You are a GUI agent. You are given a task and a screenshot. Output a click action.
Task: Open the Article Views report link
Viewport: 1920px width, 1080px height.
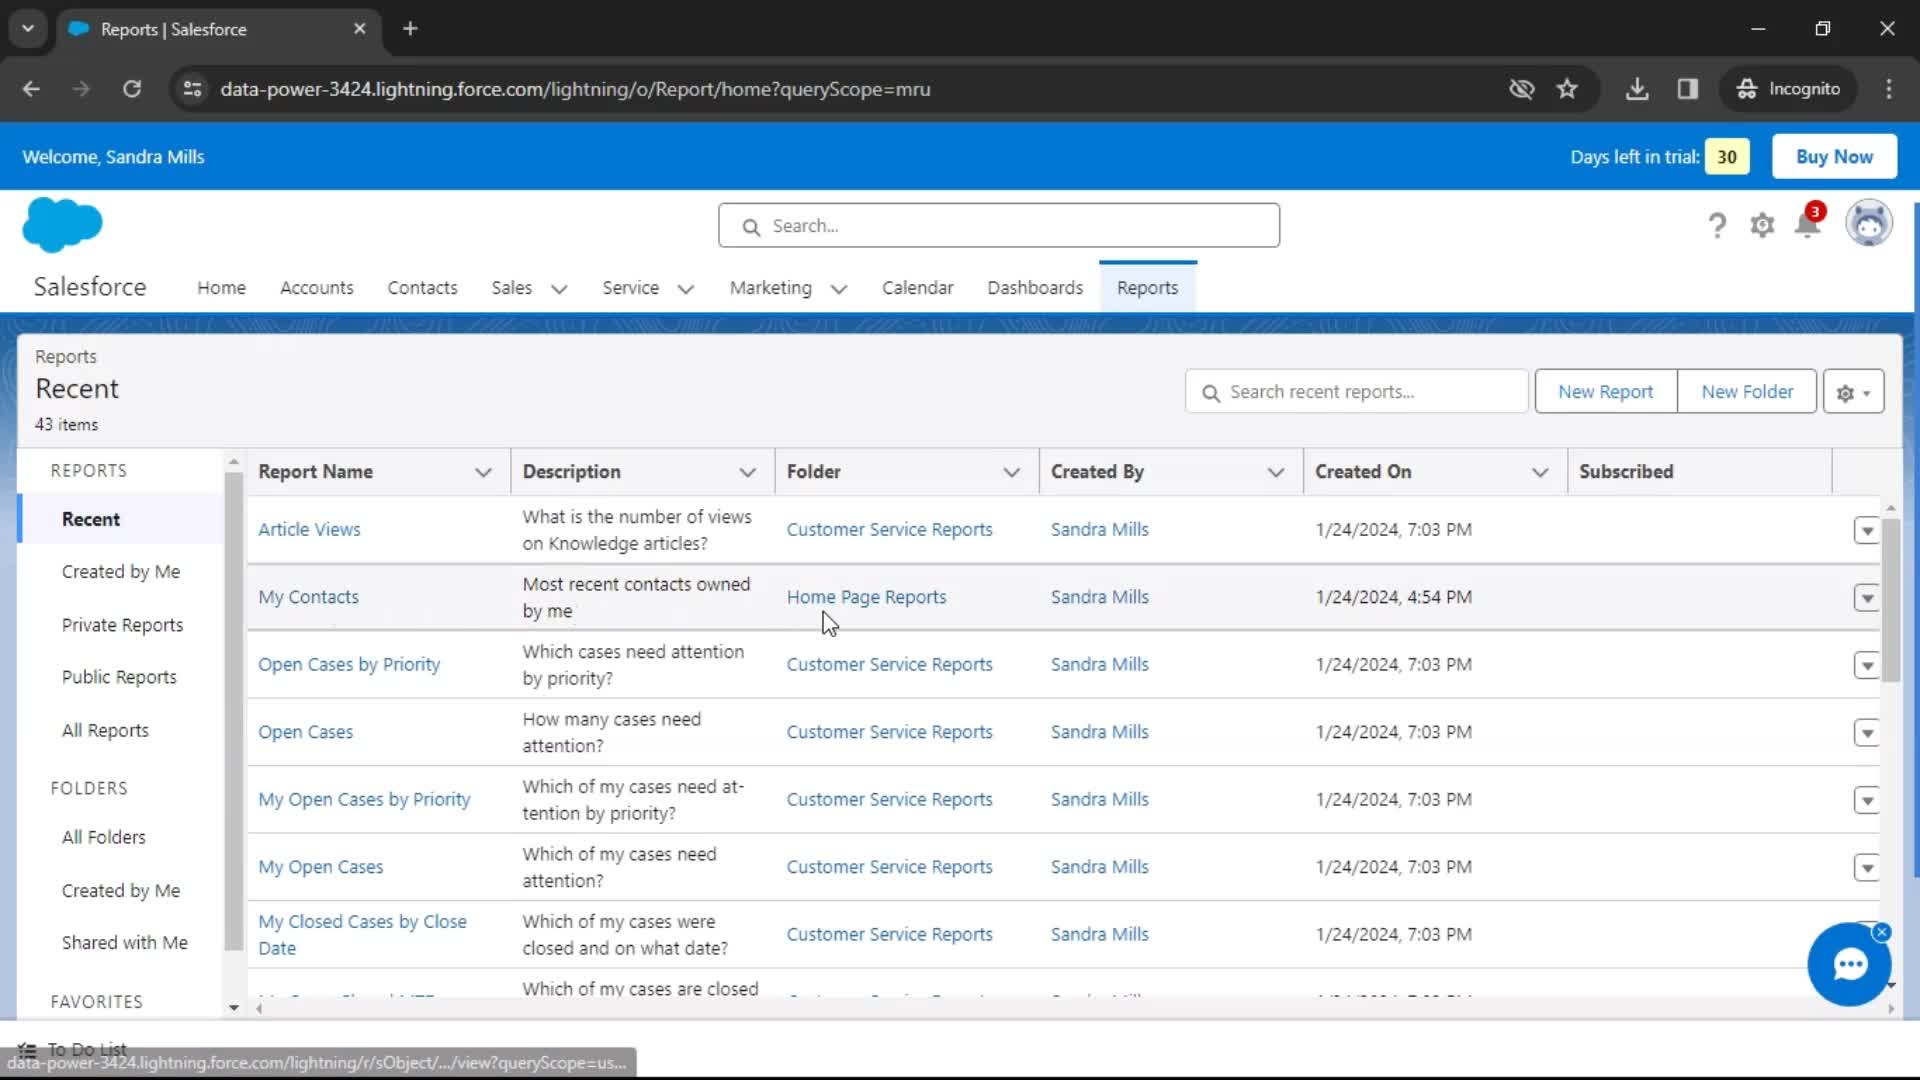309,530
